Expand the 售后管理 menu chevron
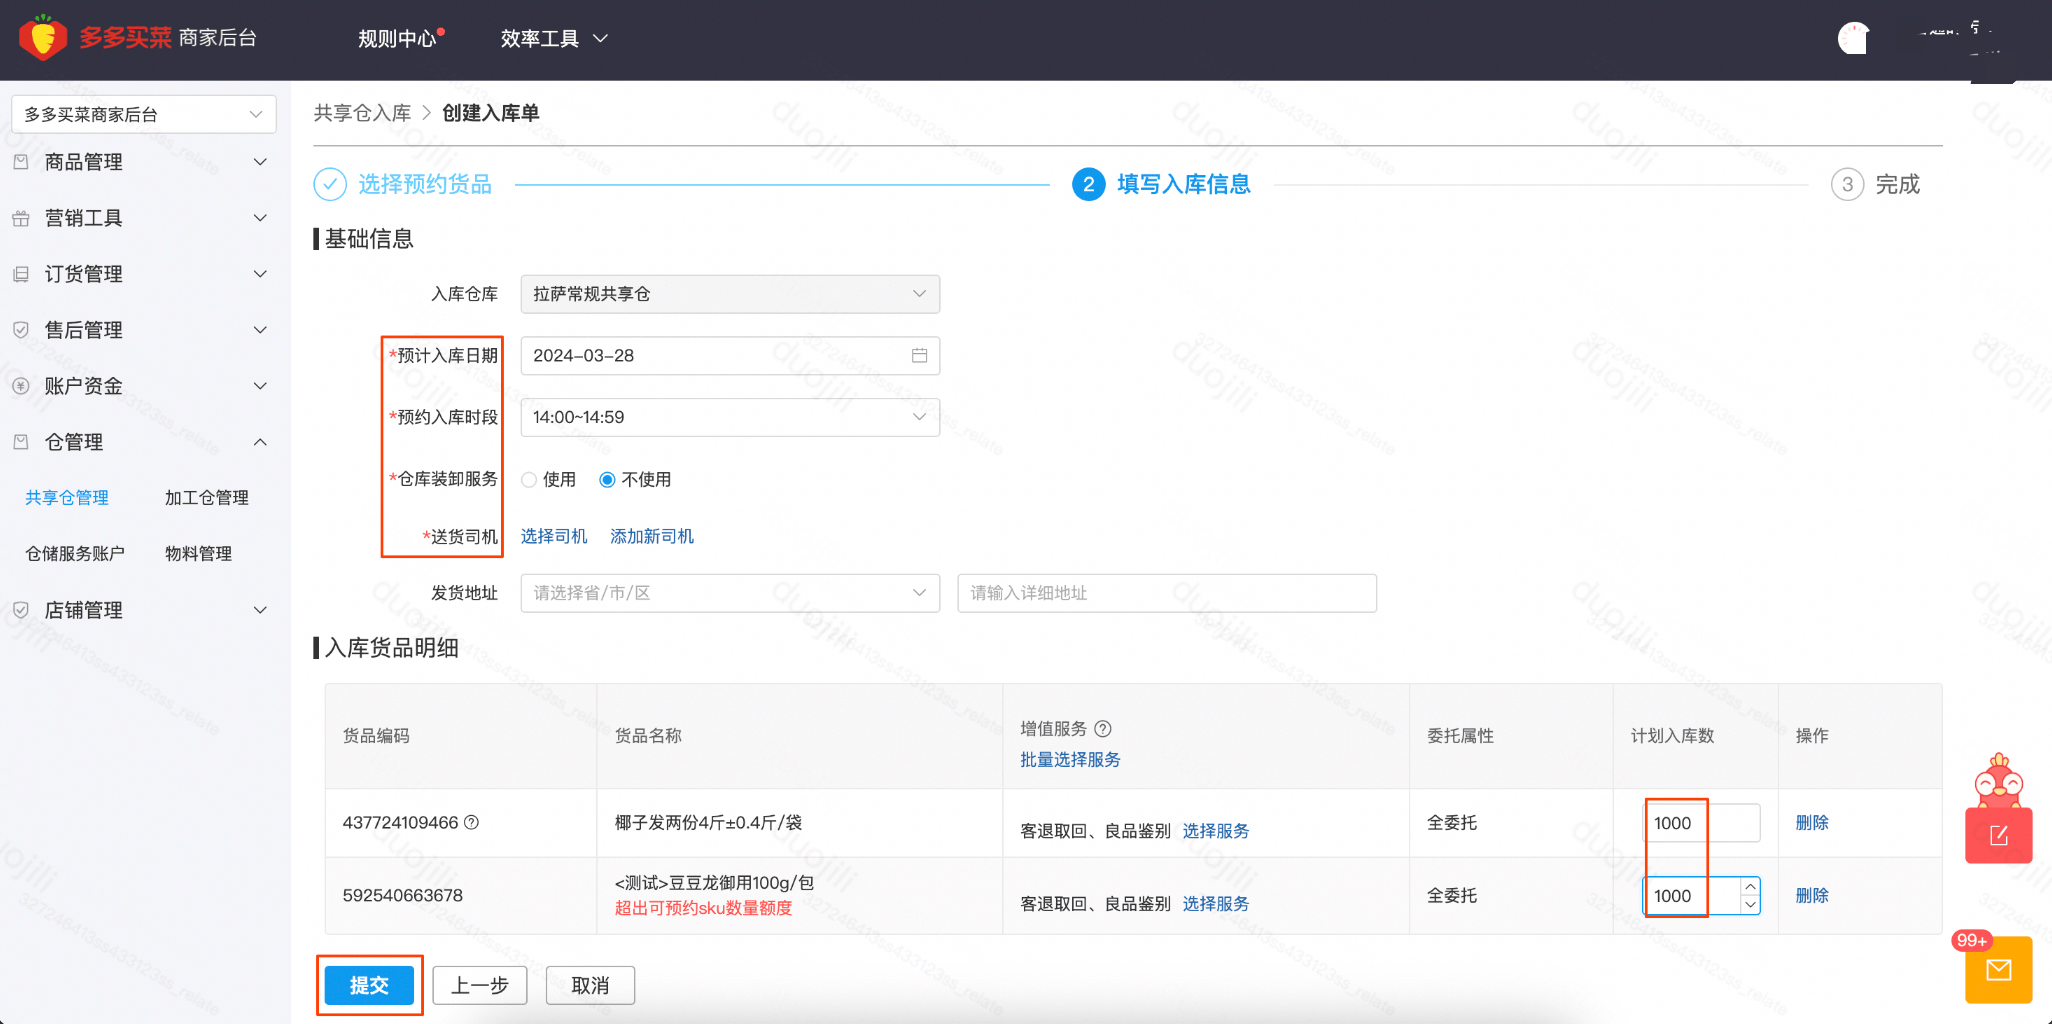Screen dimensions: 2052x1024 pos(260,330)
